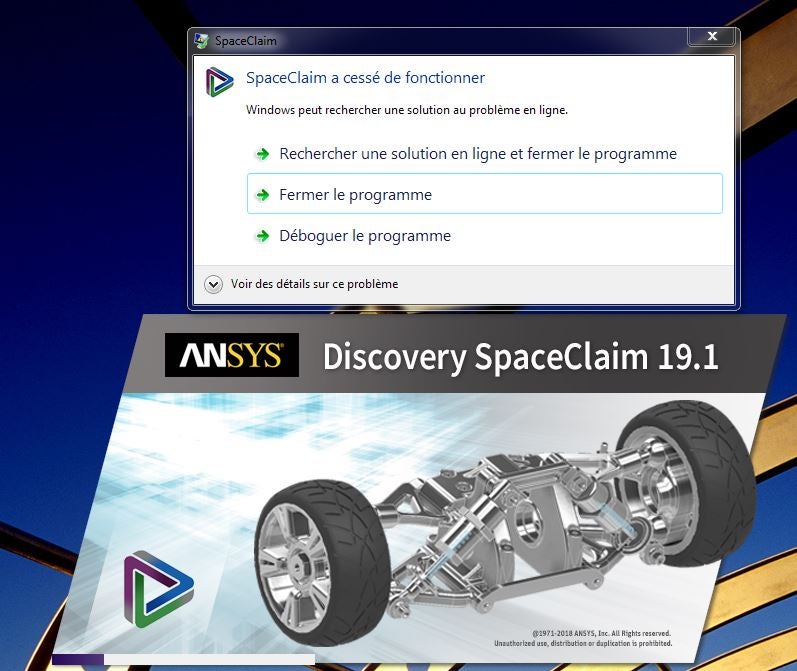Screen dimensions: 797x671
Task: Expand Voir des détails sur ce problème
Action: (x=301, y=284)
